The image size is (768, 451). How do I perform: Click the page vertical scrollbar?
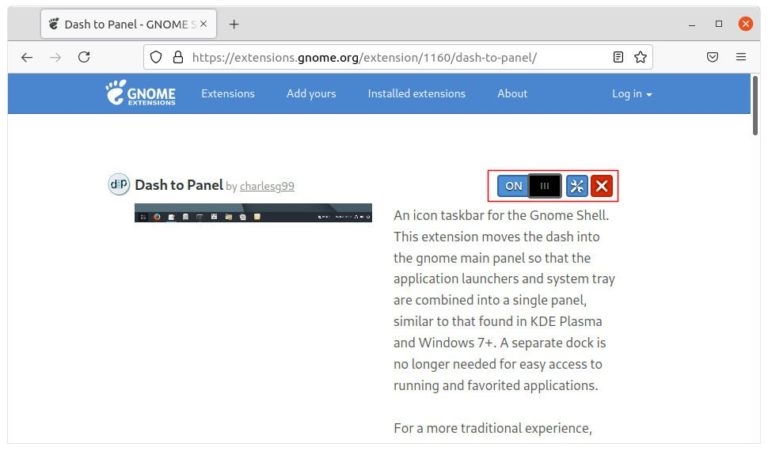point(755,106)
